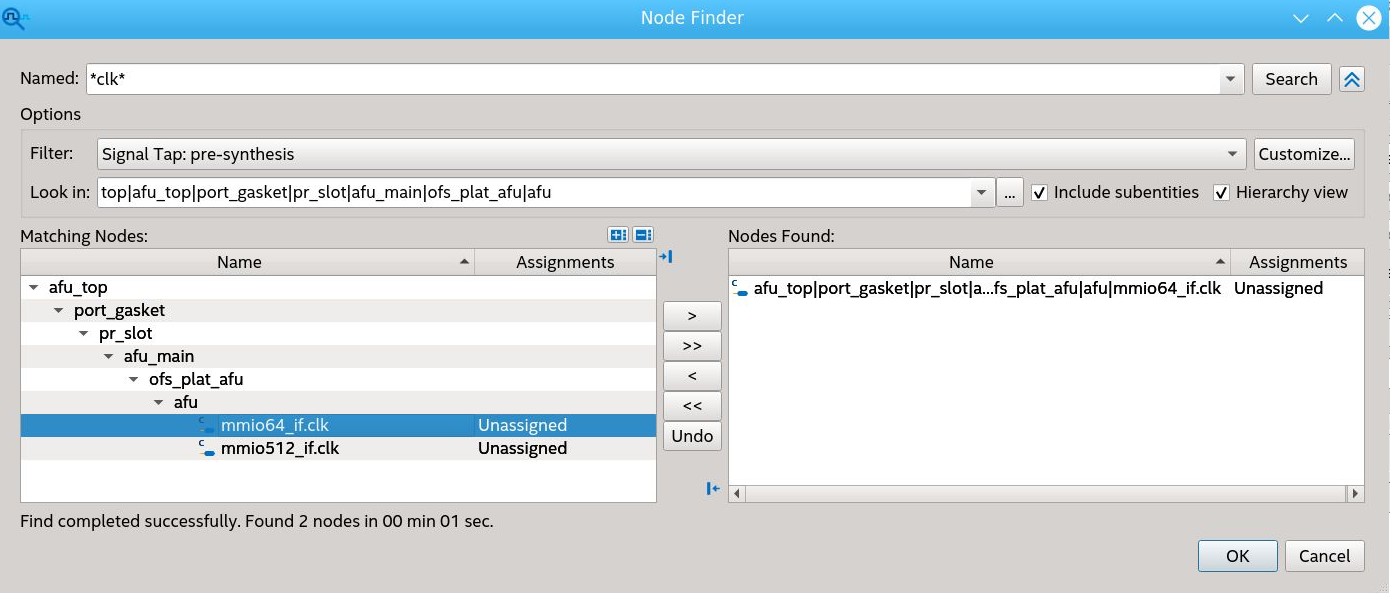This screenshot has height=593, width=1390.
Task: Sort by the Name column header in Matching Nodes
Action: 239,262
